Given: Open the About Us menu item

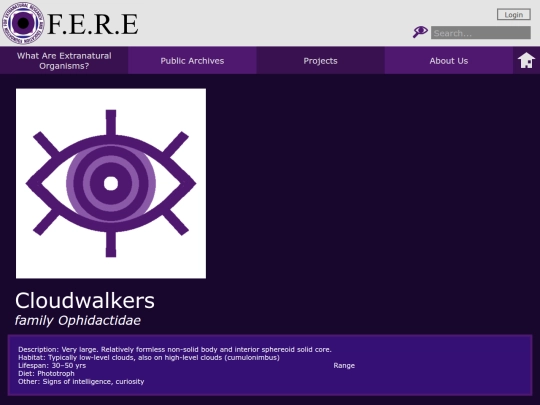Looking at the screenshot, I should tap(449, 61).
